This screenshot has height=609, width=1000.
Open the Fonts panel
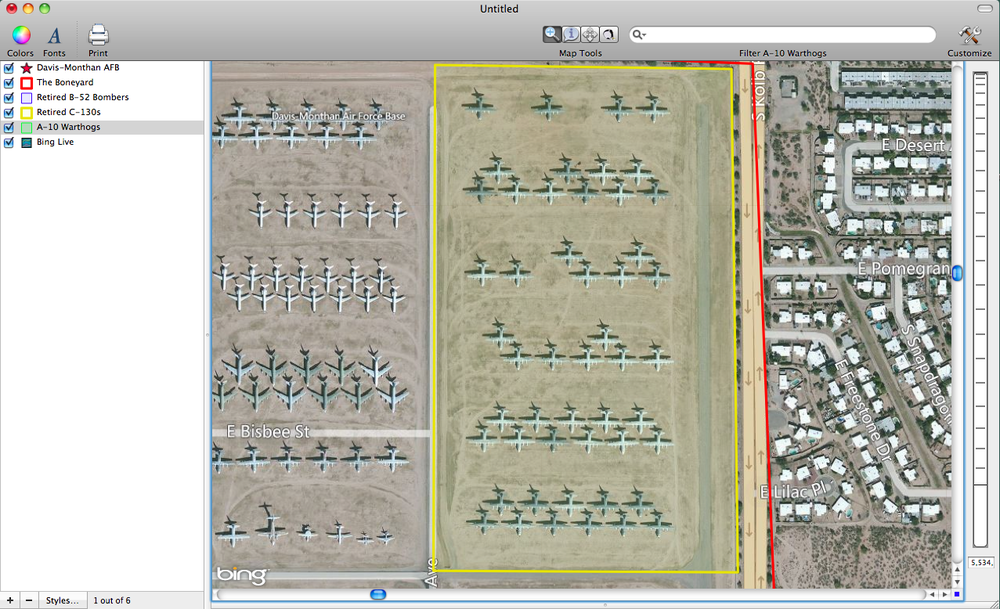coord(55,36)
